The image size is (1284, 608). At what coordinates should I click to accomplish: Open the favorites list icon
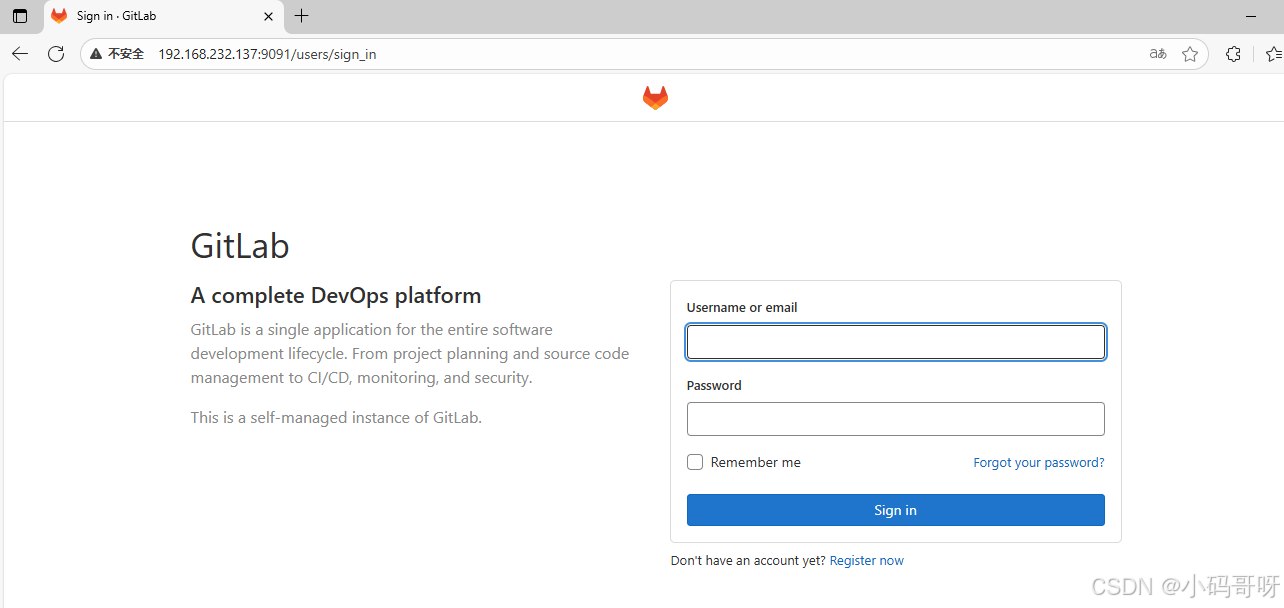click(x=1273, y=54)
